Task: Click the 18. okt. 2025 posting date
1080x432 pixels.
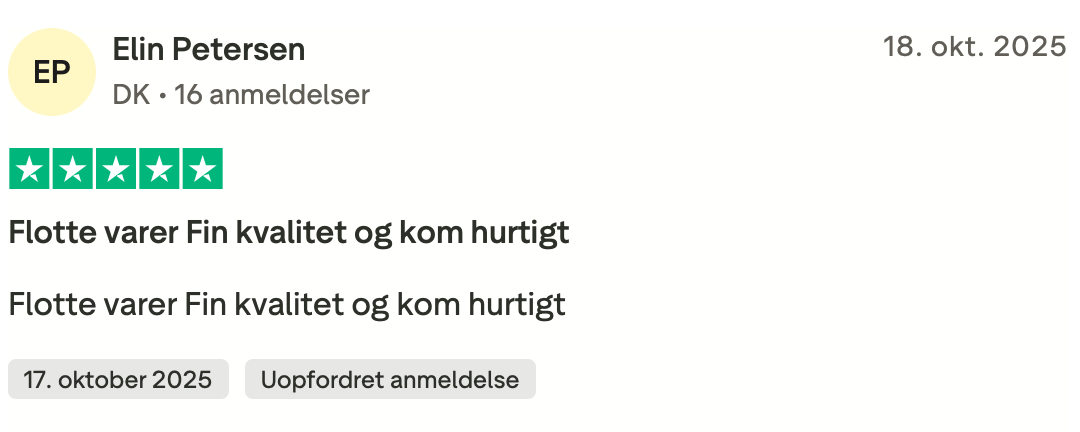Action: pos(974,47)
